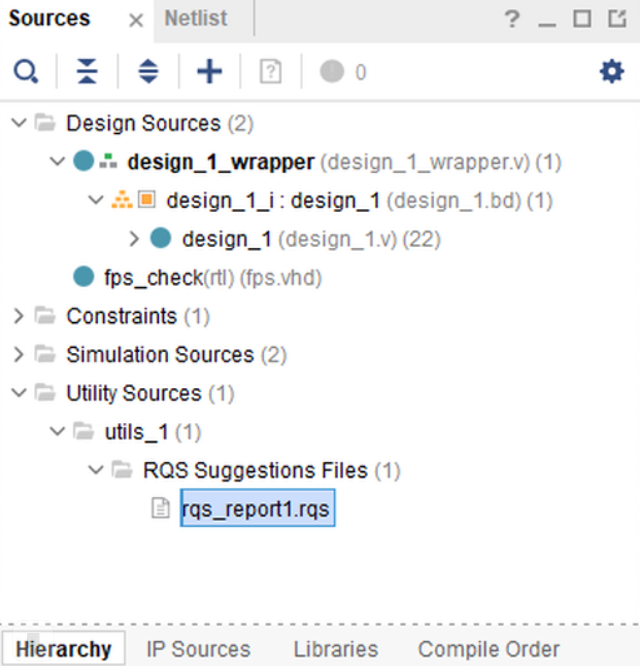The image size is (640, 666).
Task: Open the Compile Order tab
Action: click(x=488, y=649)
